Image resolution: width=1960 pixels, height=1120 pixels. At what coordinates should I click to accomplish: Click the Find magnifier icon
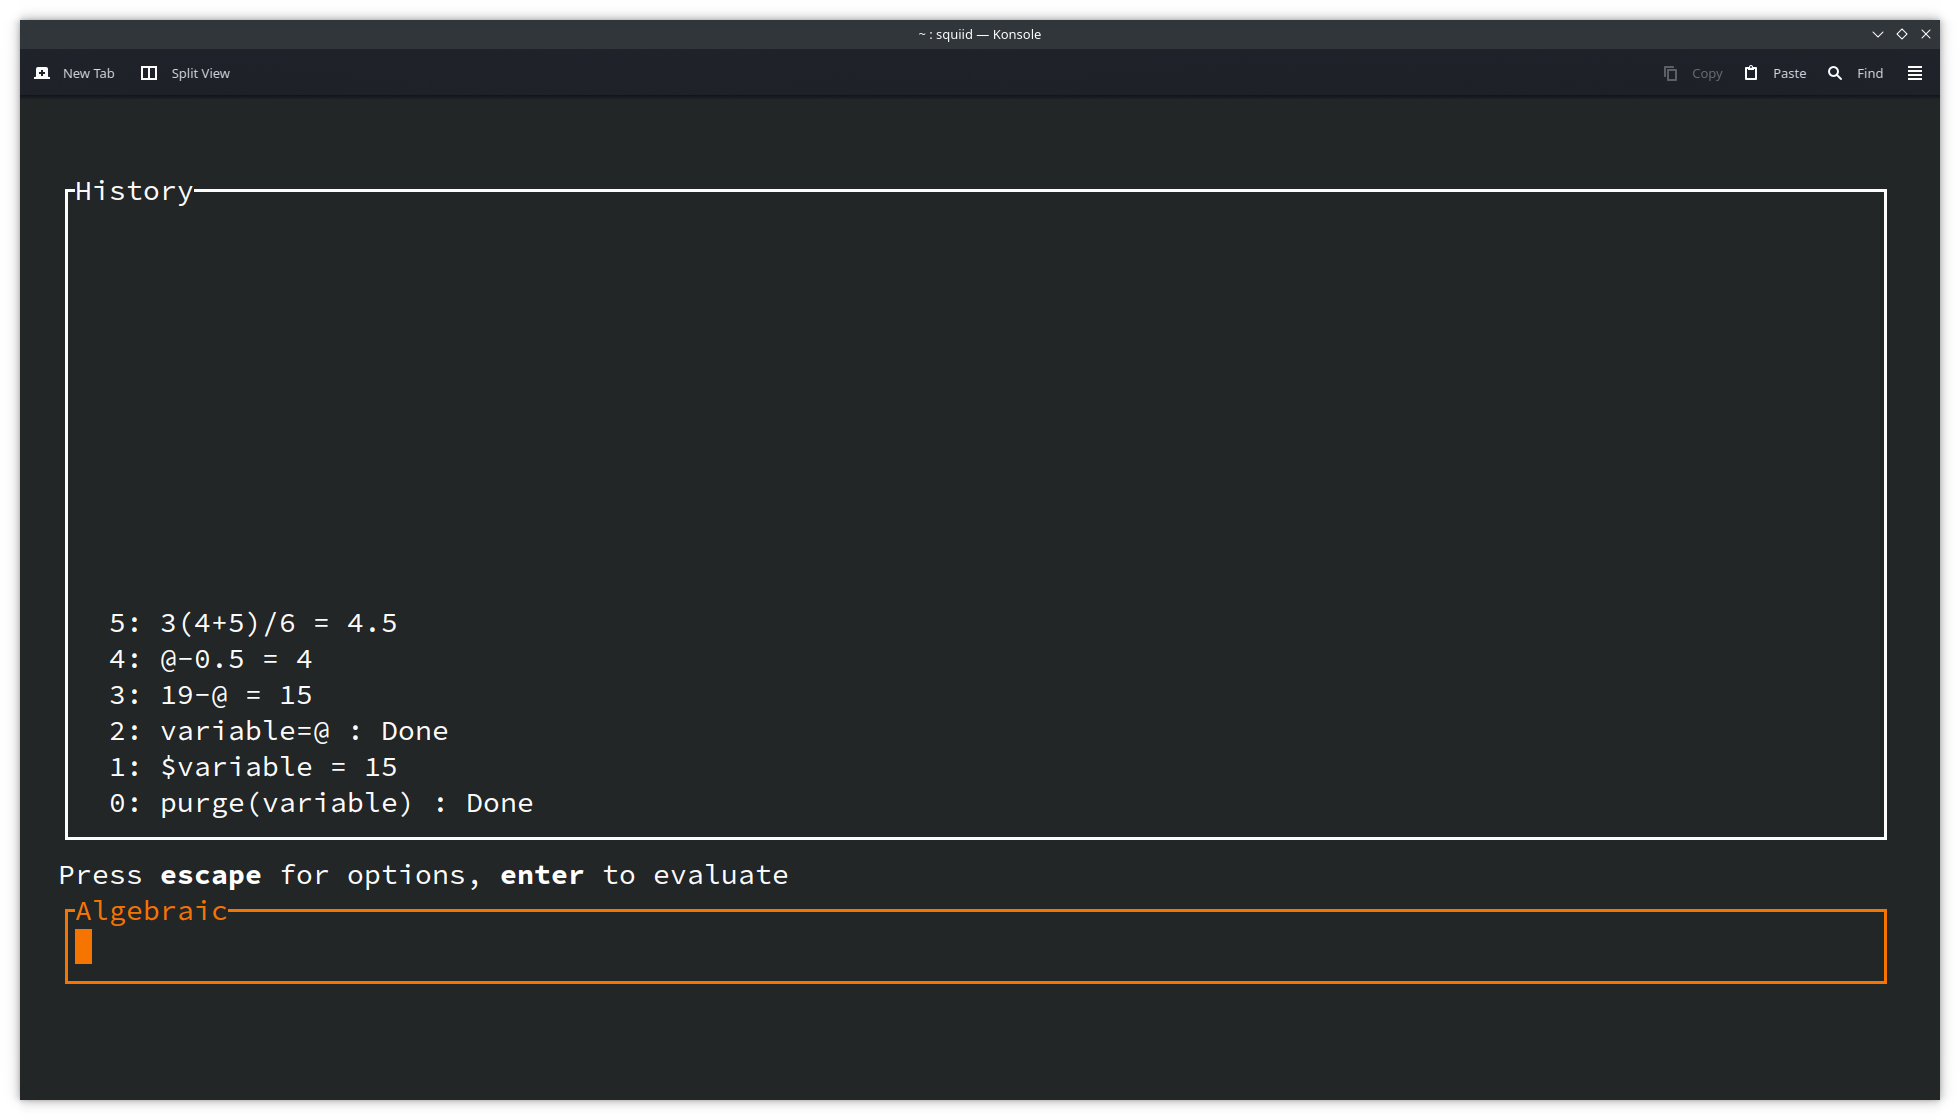click(1835, 73)
